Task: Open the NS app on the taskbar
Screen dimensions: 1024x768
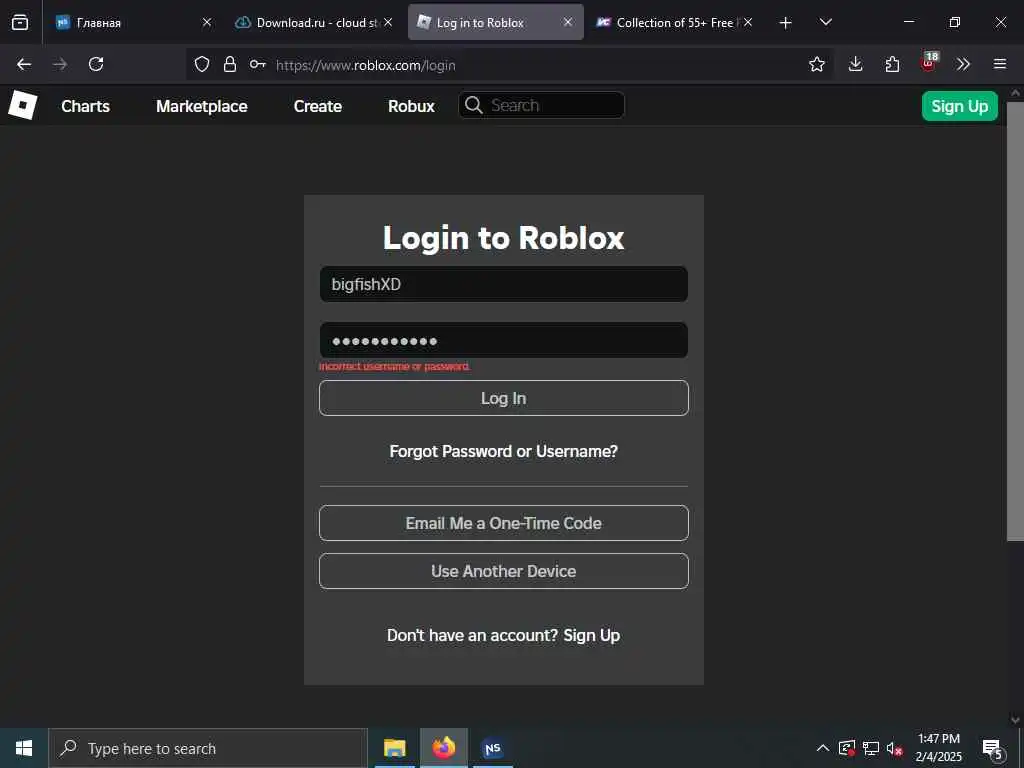Action: click(x=492, y=748)
